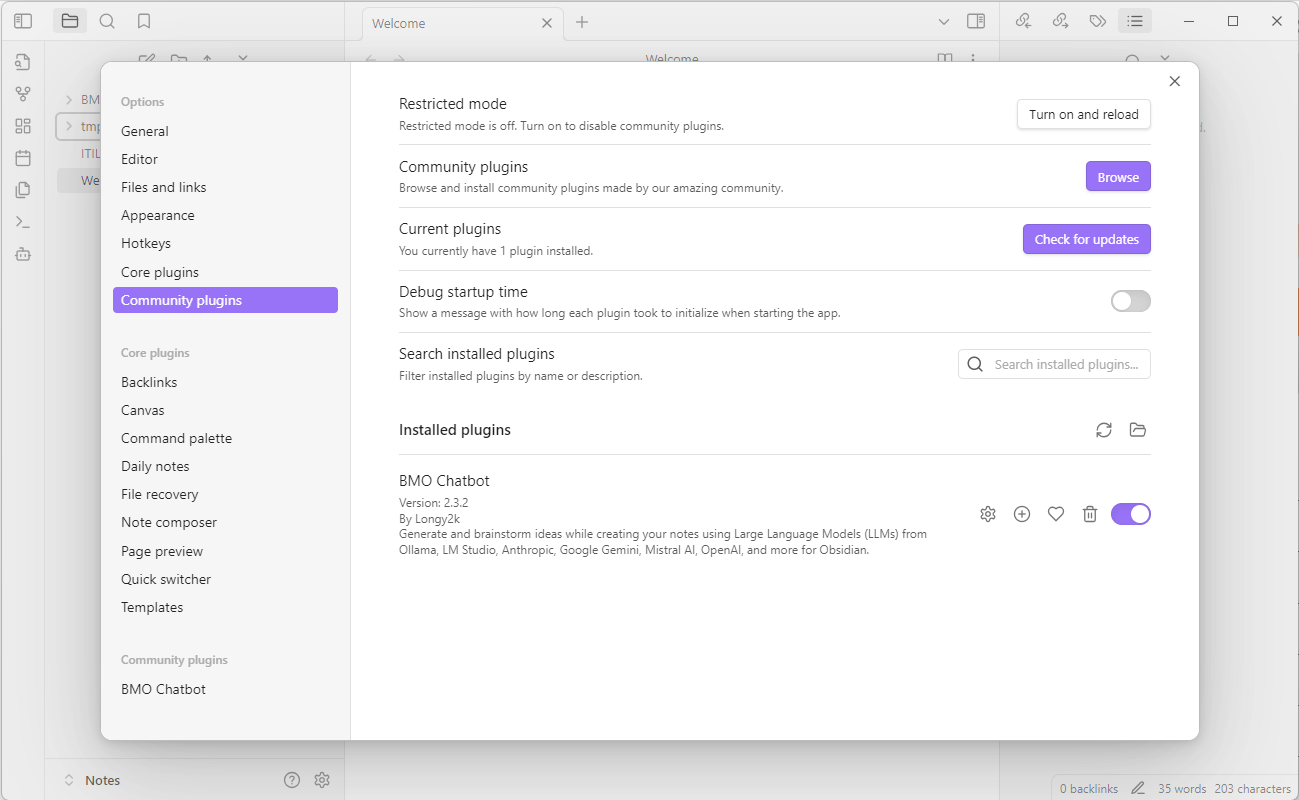The width and height of the screenshot is (1299, 800).
Task: Open BMO Chatbot plugin options gear
Action: tap(988, 514)
